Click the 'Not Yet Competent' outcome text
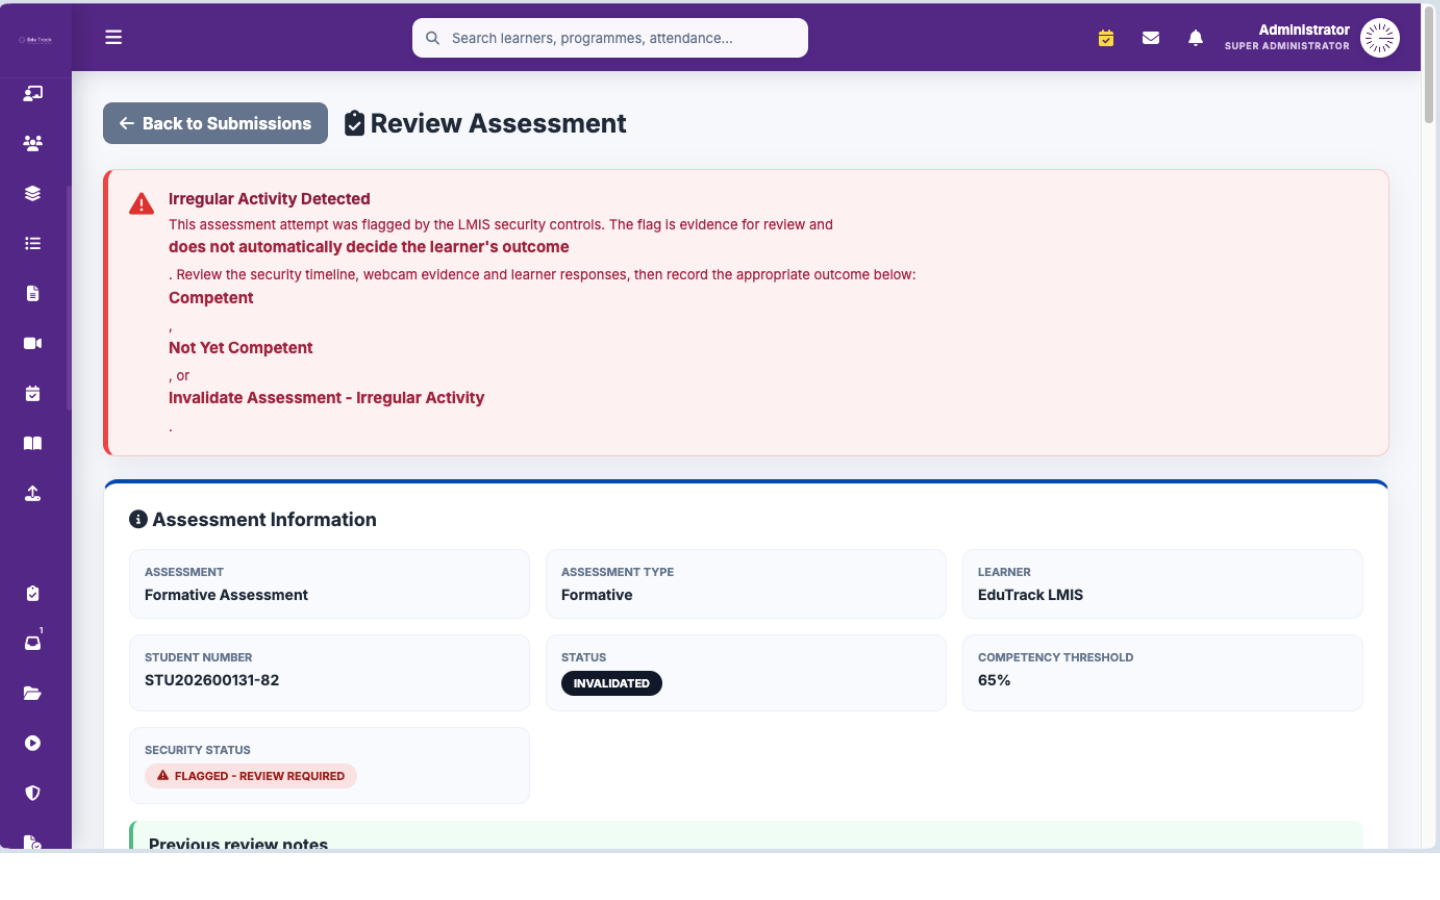 click(240, 347)
